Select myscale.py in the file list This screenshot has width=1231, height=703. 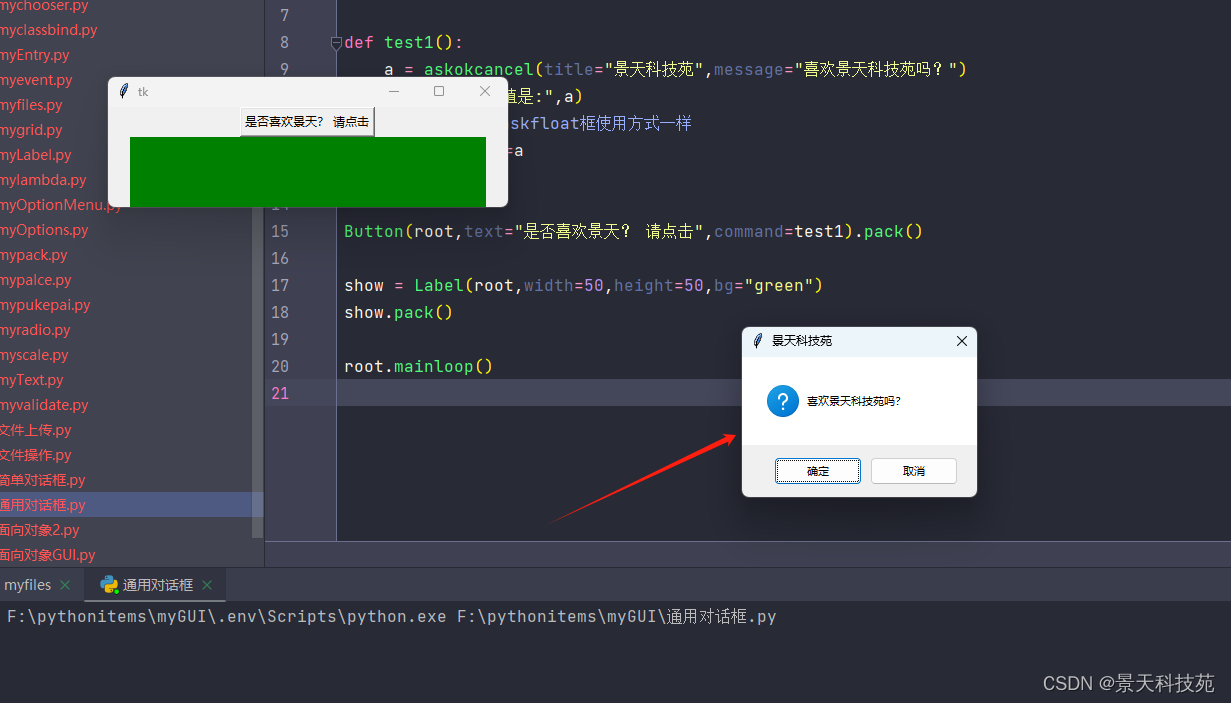point(34,355)
